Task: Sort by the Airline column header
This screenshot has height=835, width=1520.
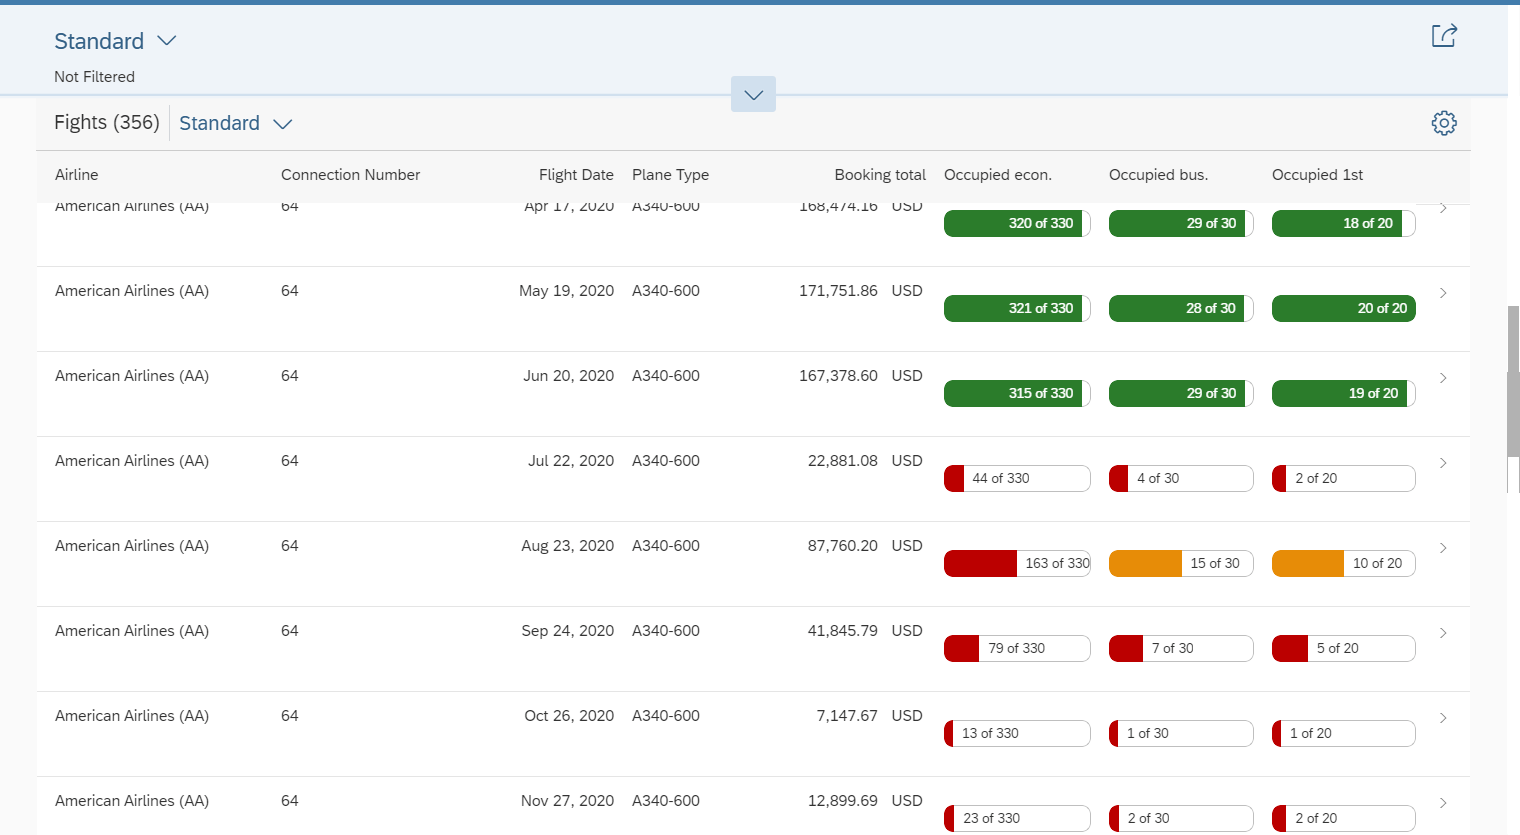Action: tap(76, 174)
